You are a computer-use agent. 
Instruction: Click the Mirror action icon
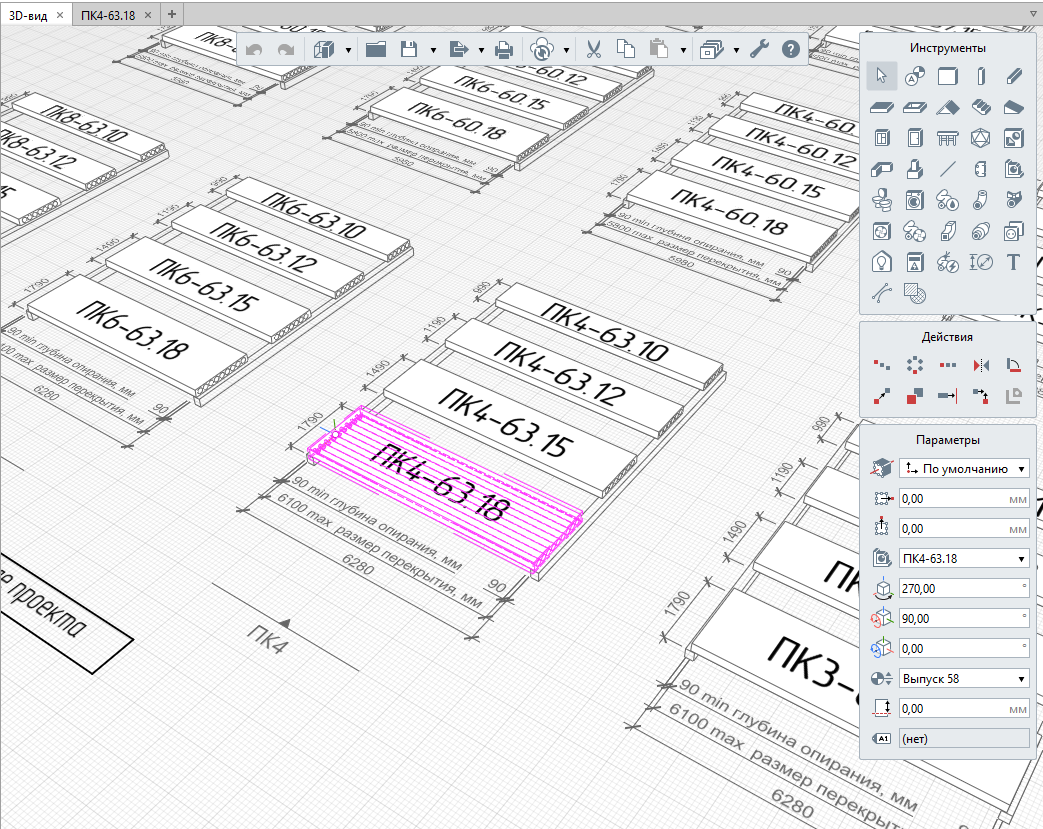pyautogui.click(x=980, y=365)
